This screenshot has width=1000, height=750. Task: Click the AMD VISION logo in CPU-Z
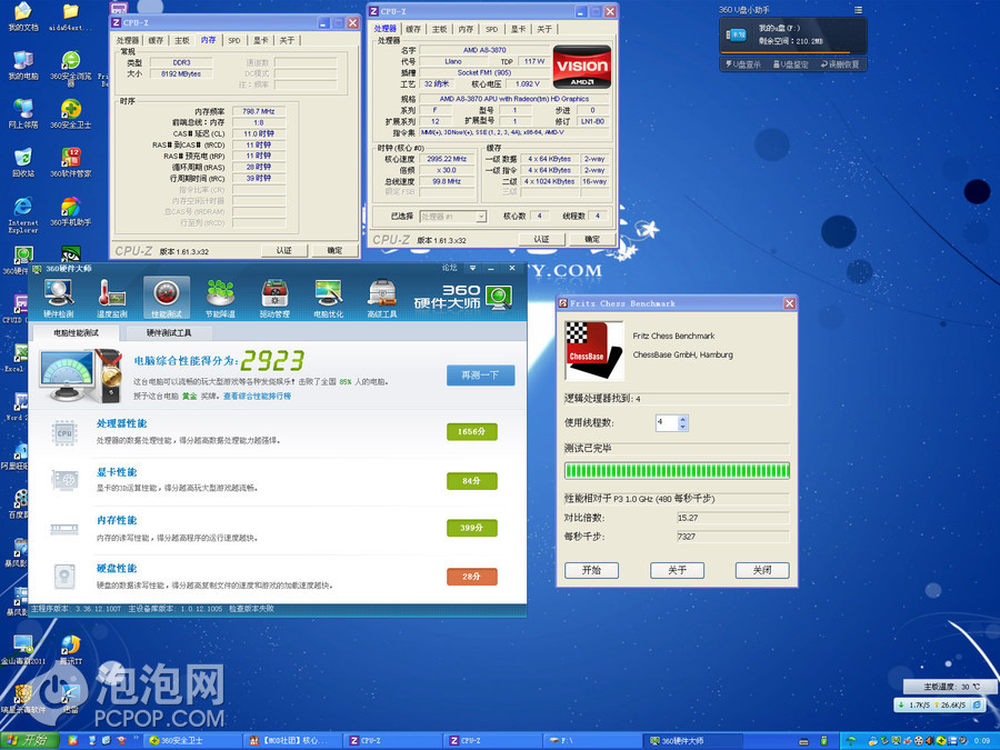(582, 67)
